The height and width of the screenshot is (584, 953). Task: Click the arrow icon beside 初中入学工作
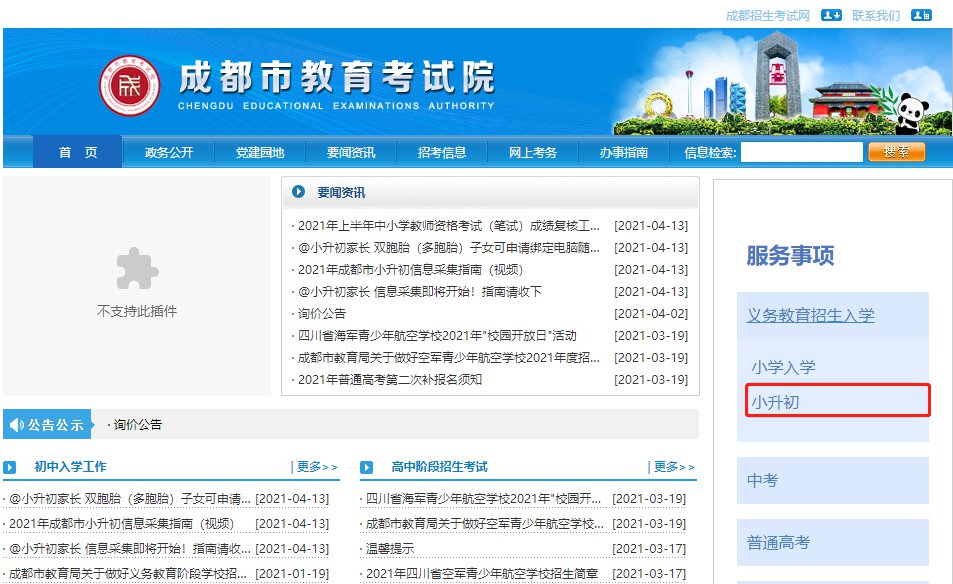pos(10,467)
